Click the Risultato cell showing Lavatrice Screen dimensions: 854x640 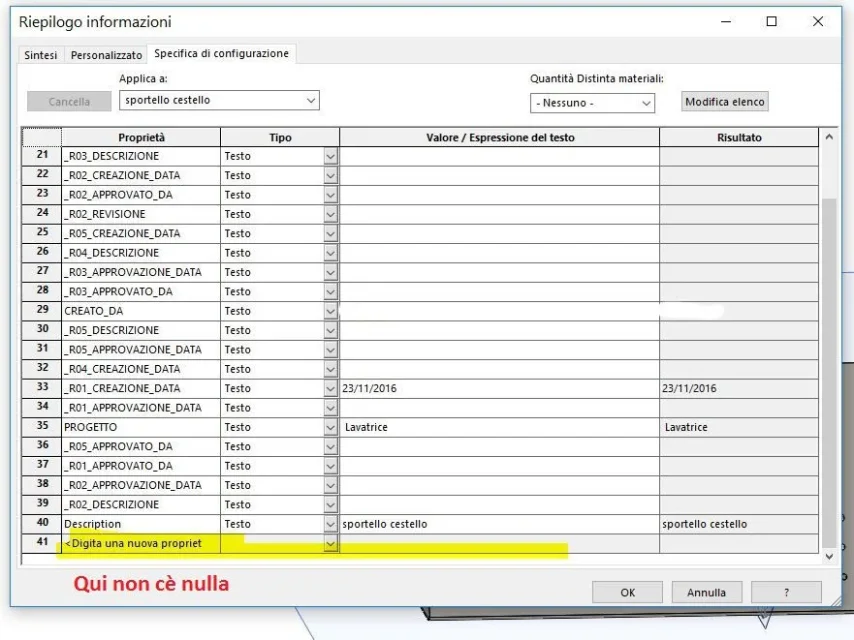click(x=739, y=427)
